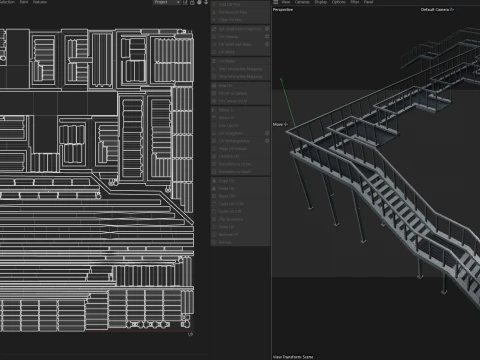Choose Fit Canvas to UV
The height and width of the screenshot is (360, 480).
pyautogui.click(x=240, y=101)
